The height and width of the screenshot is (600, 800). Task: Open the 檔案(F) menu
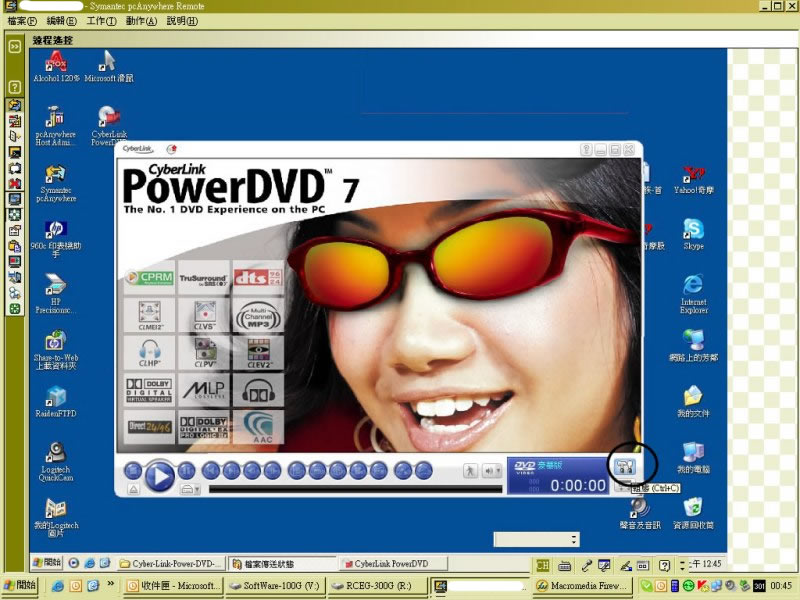pos(22,21)
